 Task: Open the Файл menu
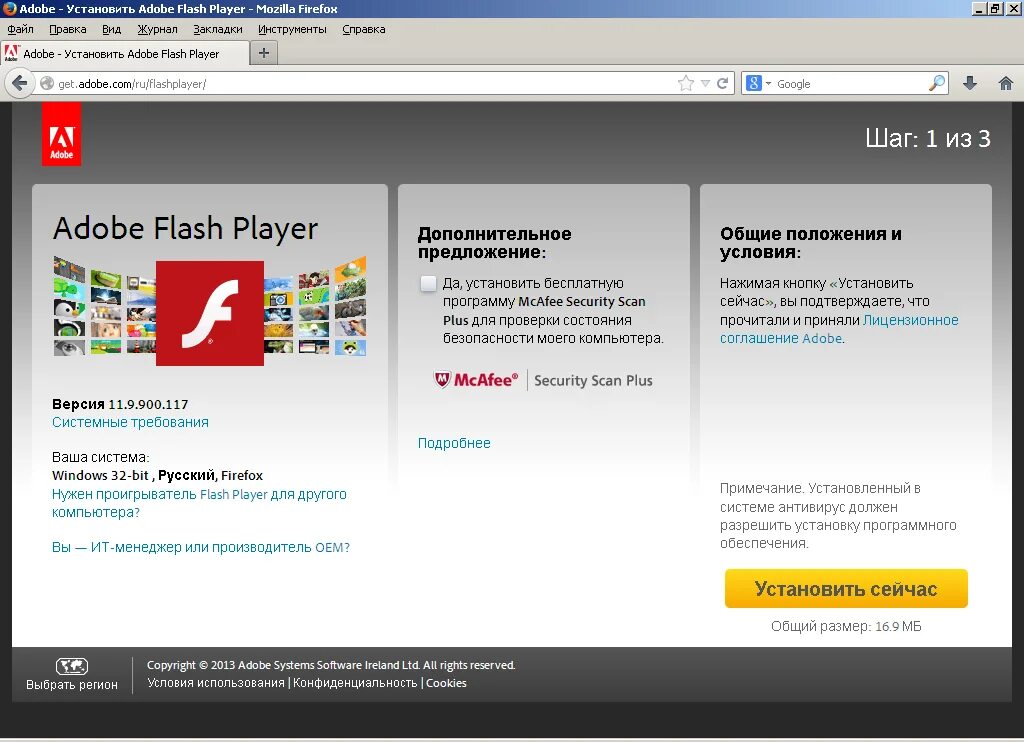click(20, 29)
